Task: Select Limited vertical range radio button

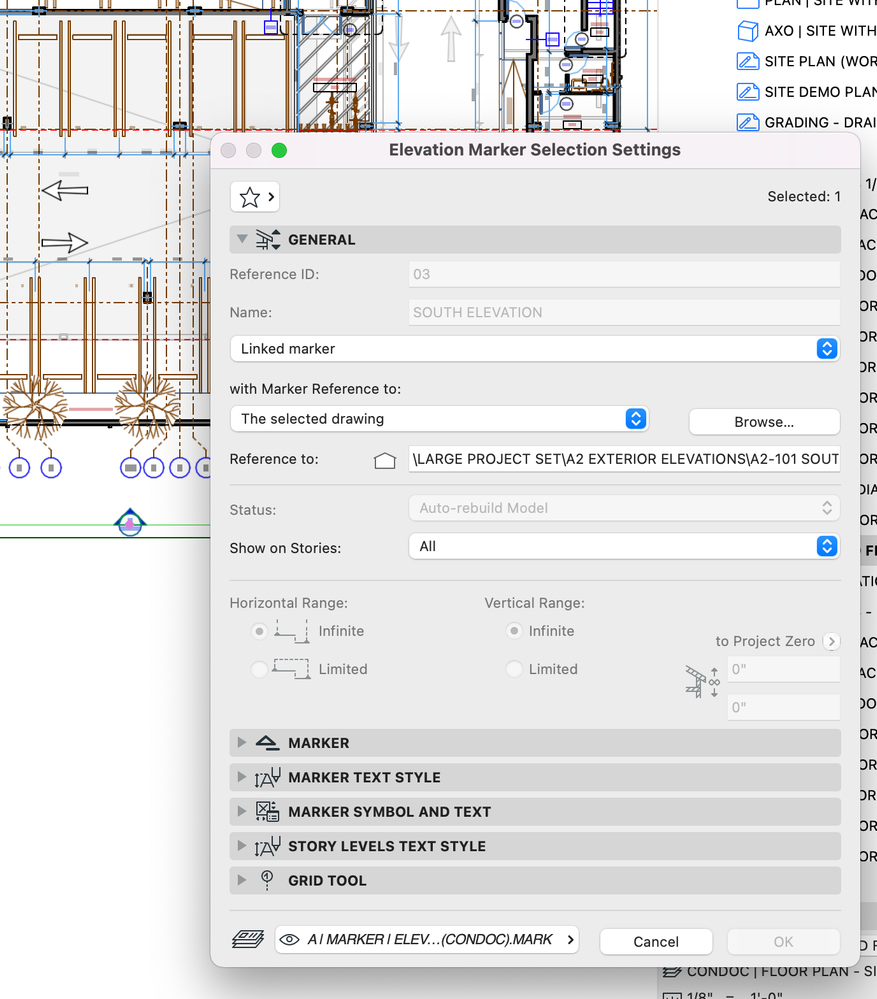Action: tap(515, 669)
